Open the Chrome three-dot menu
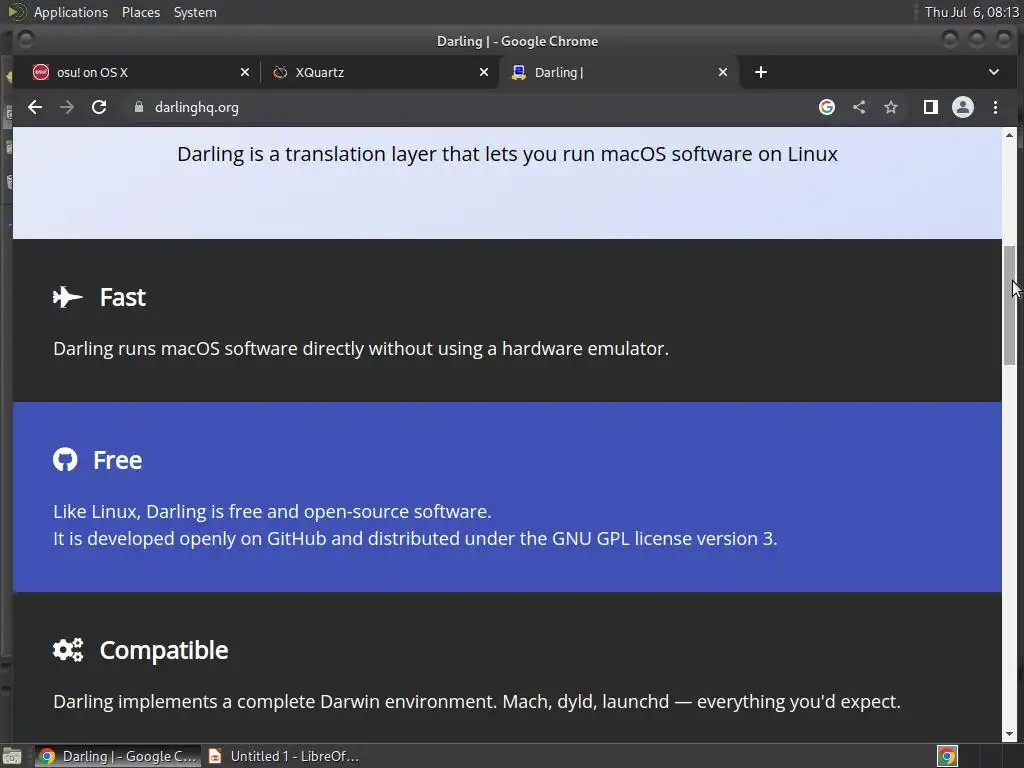1024x768 pixels. (995, 107)
